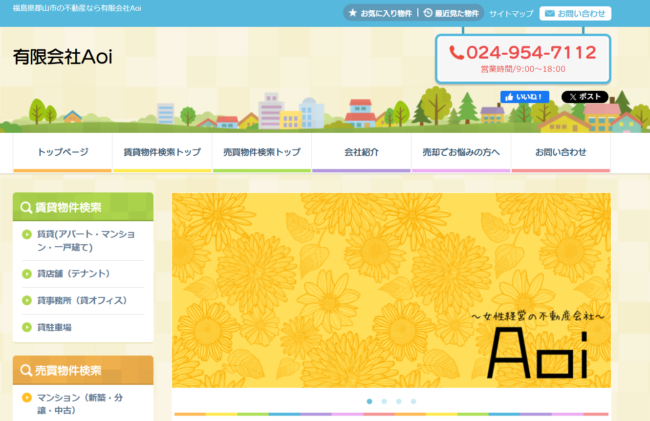Screen dimensions: 650x421
Task: Click header text 福島県郡山市の不動産なら有限会社Aoi
Action: [77, 8]
